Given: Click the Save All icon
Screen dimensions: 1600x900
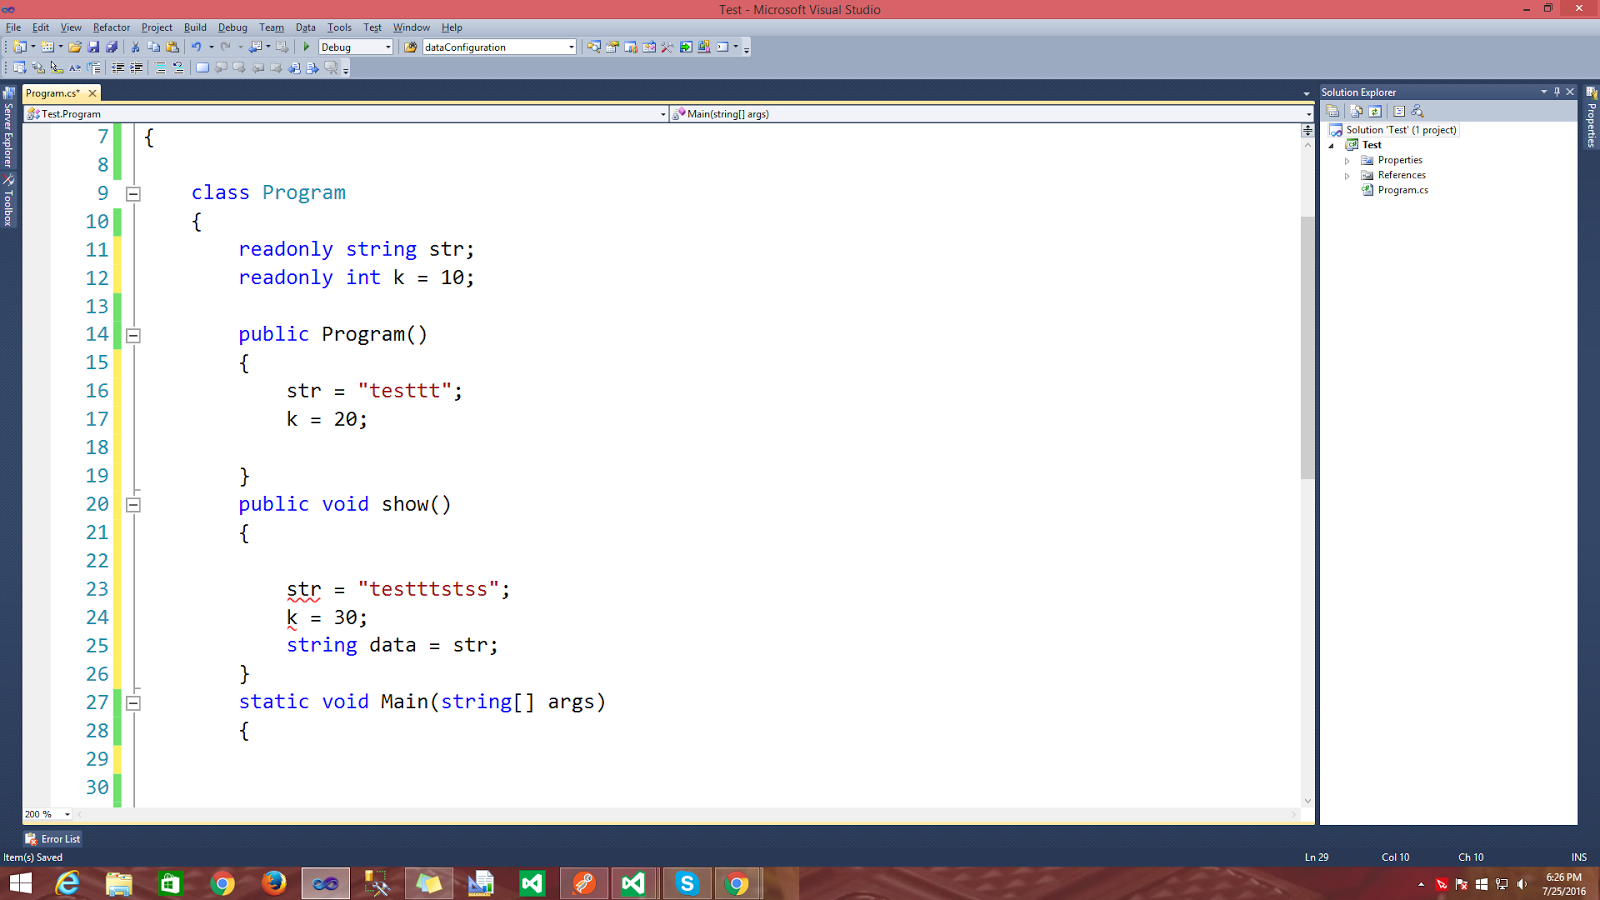Looking at the screenshot, I should pyautogui.click(x=113, y=47).
